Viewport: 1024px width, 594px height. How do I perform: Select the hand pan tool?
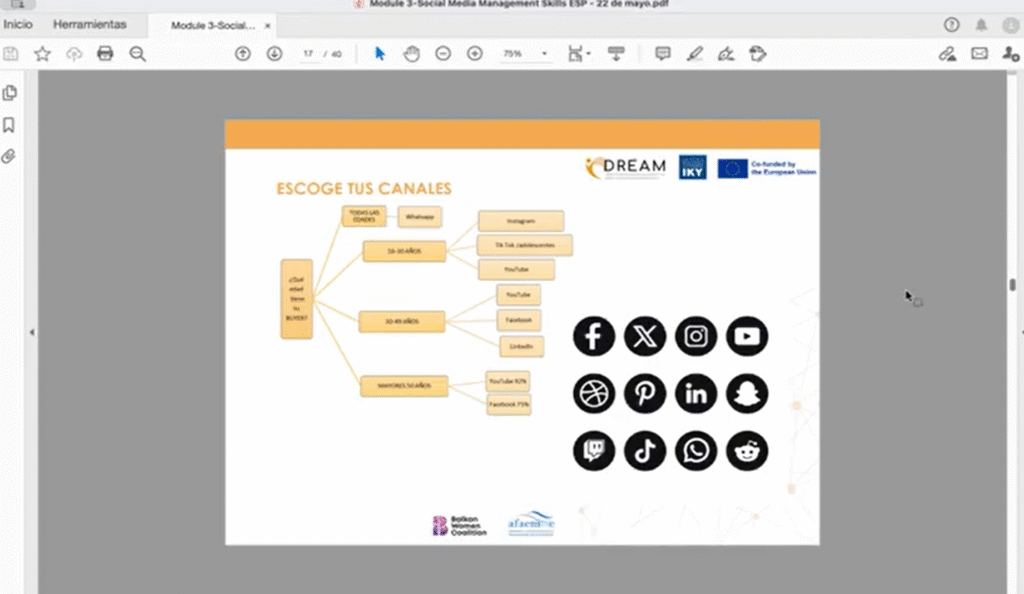[x=411, y=54]
